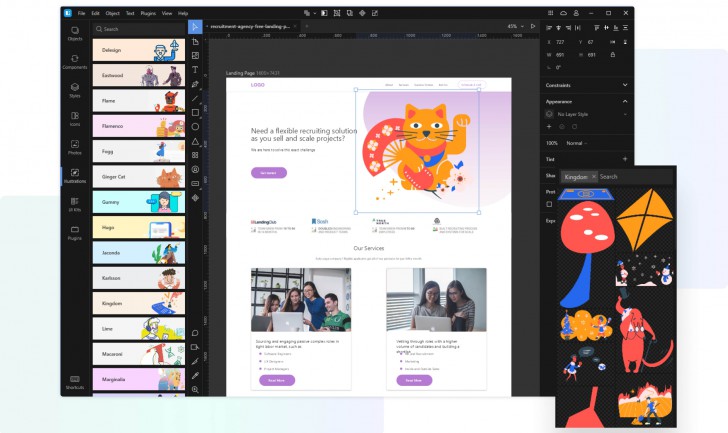Open the Plugins sidebar panel
This screenshot has width=728, height=433.
point(75,233)
